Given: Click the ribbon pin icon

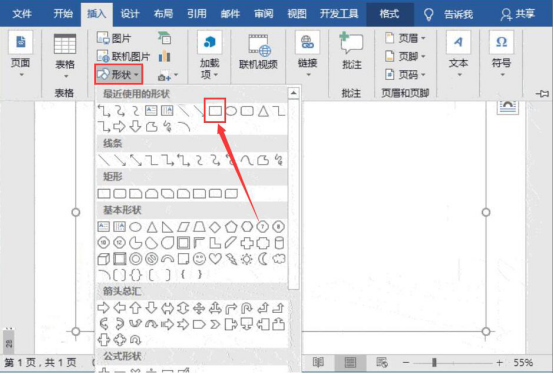Looking at the screenshot, I should tap(542, 94).
